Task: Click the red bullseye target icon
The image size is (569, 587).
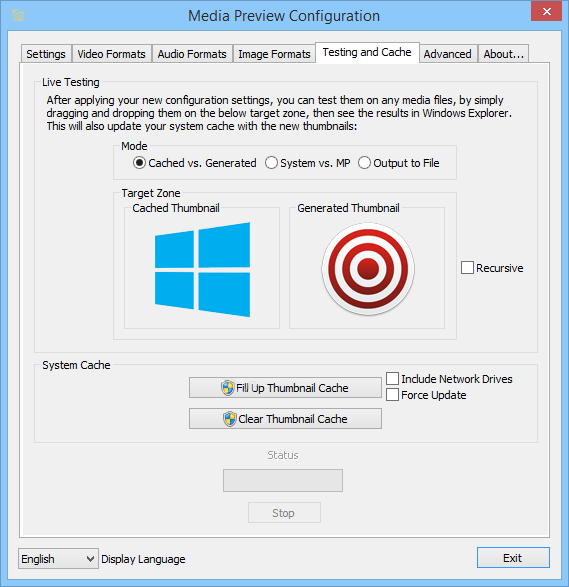Action: 368,269
